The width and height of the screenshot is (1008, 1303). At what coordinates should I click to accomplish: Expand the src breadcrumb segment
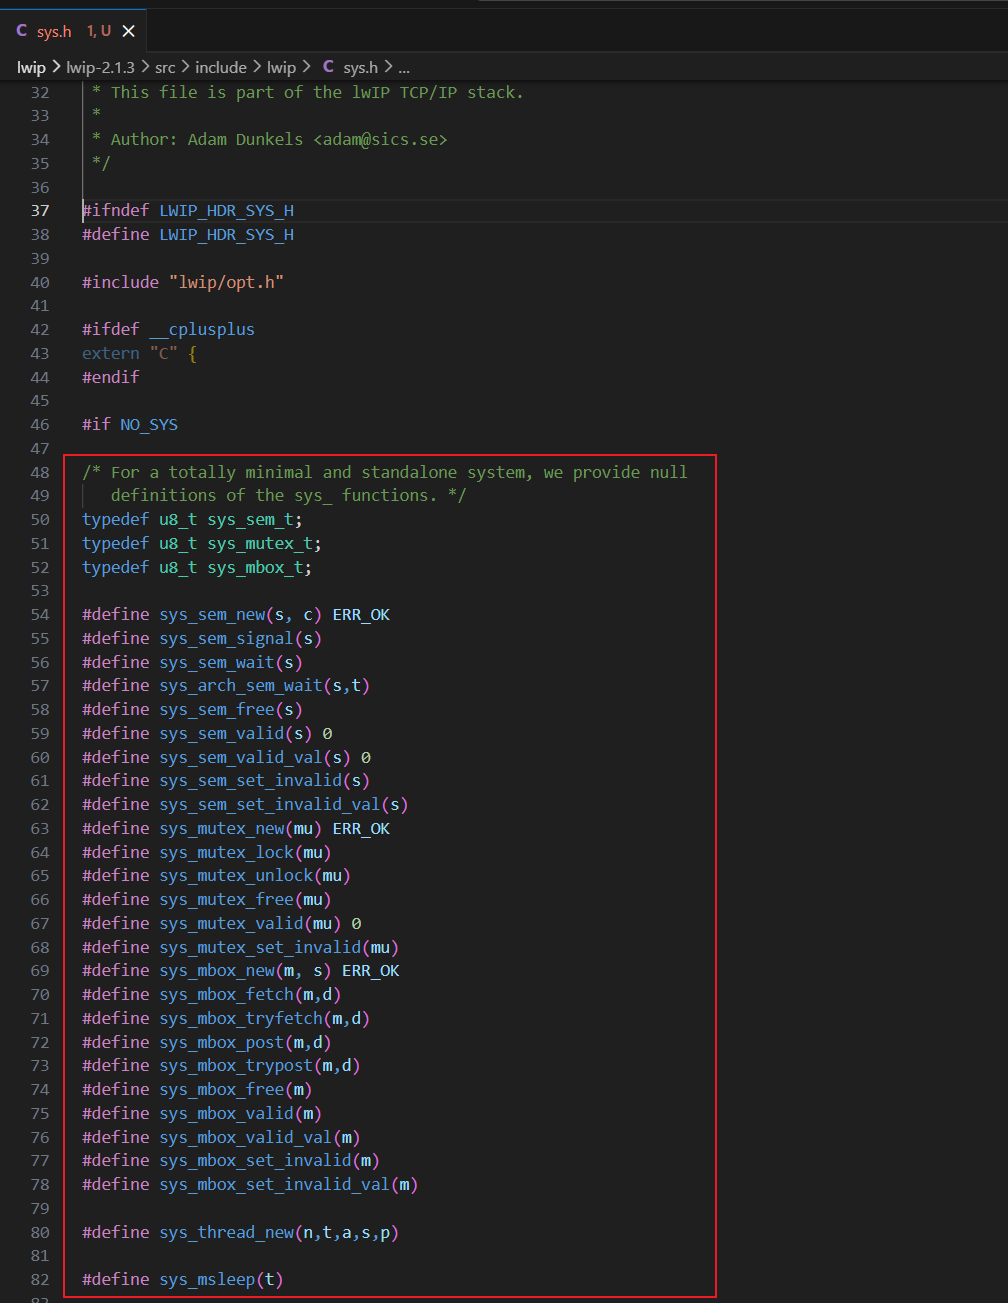165,67
